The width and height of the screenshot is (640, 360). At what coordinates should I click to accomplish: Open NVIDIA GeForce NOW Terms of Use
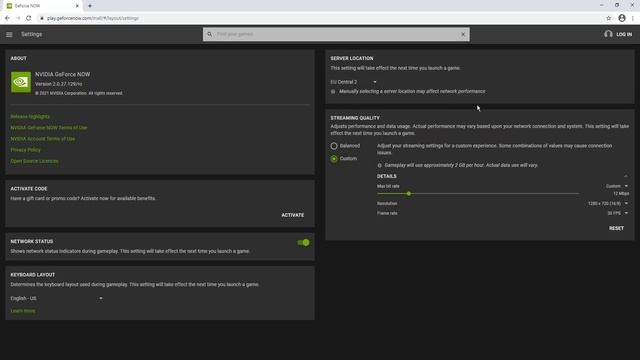pos(49,128)
